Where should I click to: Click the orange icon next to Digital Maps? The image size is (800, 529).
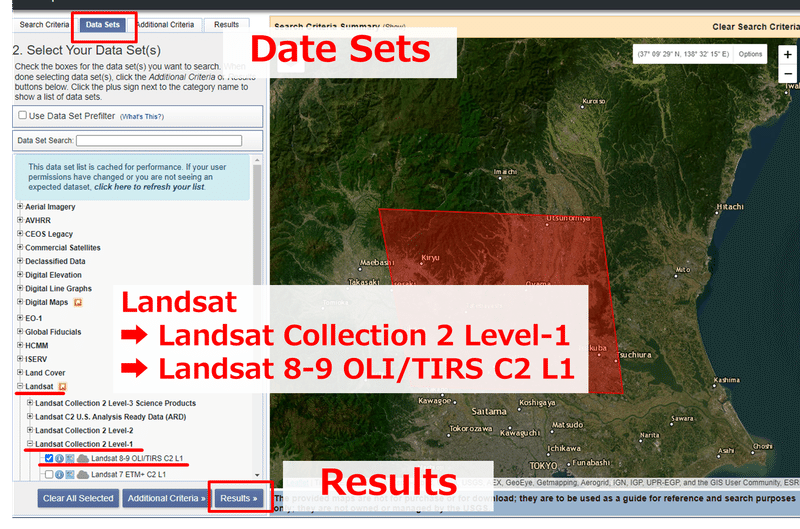78,303
